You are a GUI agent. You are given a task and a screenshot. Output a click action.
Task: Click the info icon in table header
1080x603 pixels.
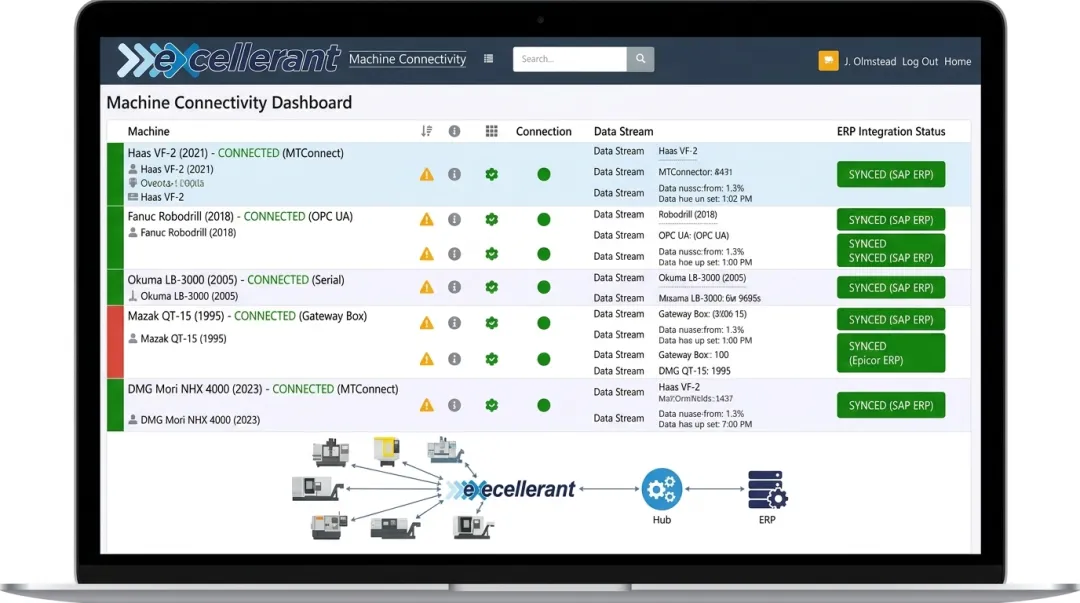[x=455, y=131]
